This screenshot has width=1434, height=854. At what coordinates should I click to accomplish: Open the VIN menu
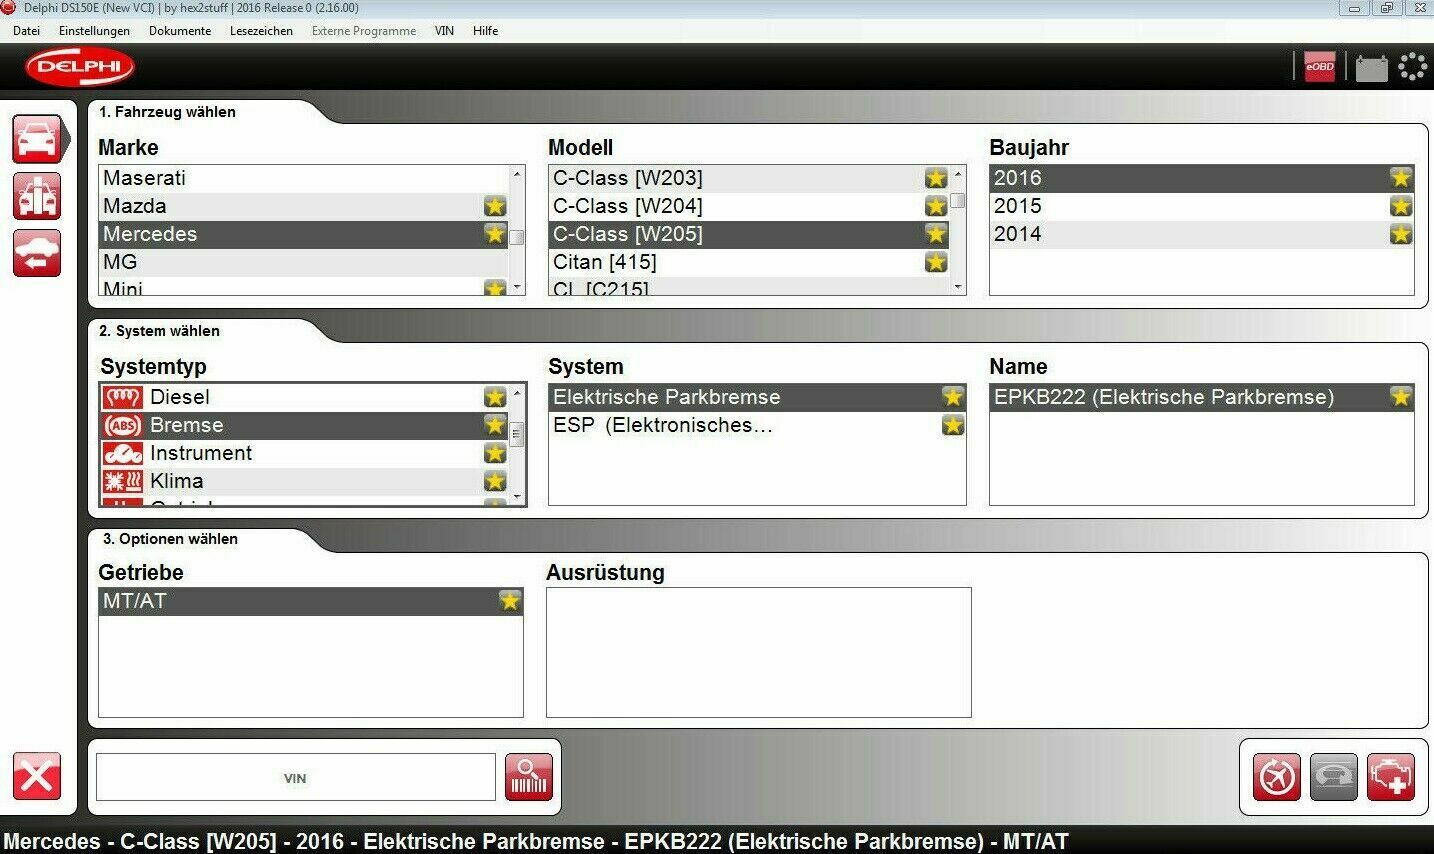[444, 31]
